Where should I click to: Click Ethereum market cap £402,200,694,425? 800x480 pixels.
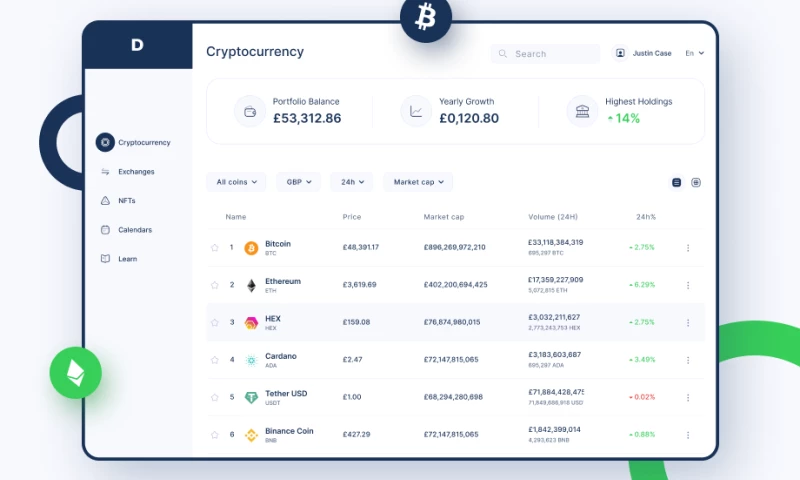pos(456,285)
